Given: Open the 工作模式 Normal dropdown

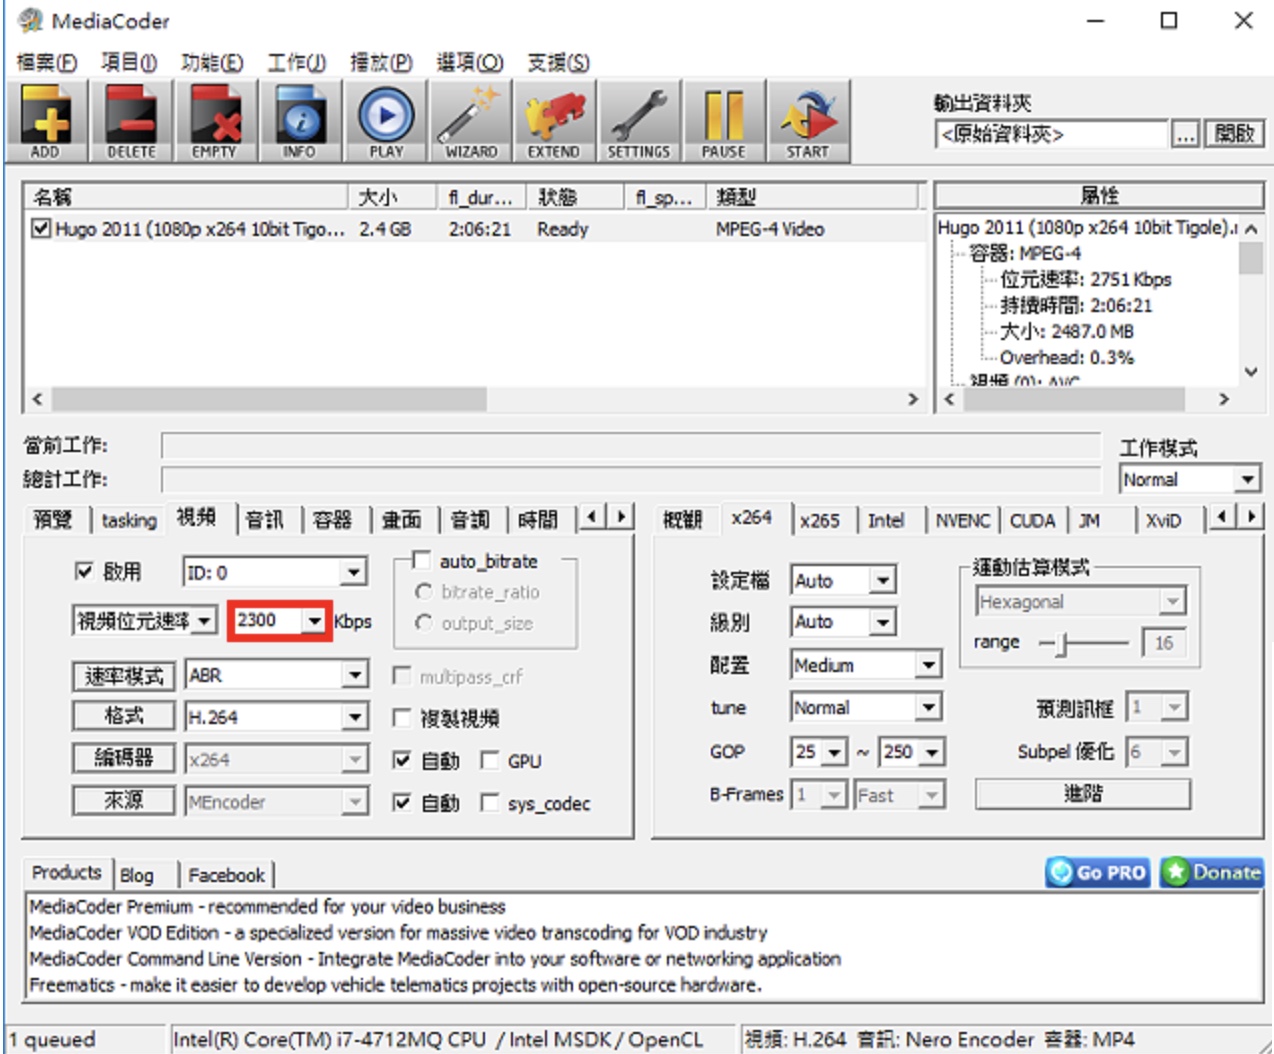Looking at the screenshot, I should coord(1189,480).
